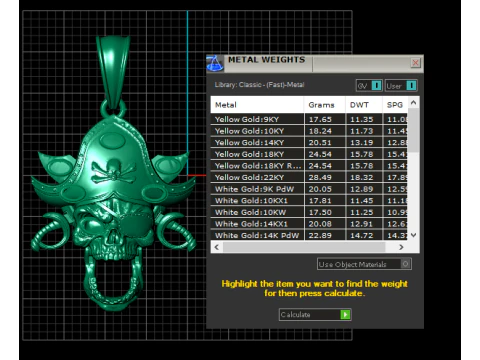
Task: Select the Yellow Gold:18KY row
Action: (x=309, y=154)
